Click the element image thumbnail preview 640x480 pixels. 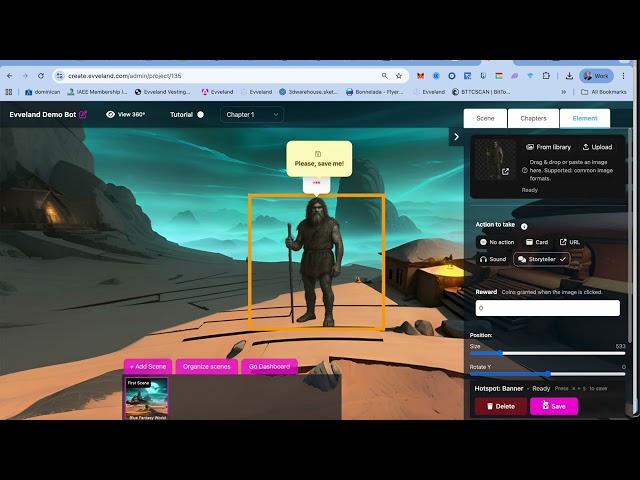(x=495, y=159)
